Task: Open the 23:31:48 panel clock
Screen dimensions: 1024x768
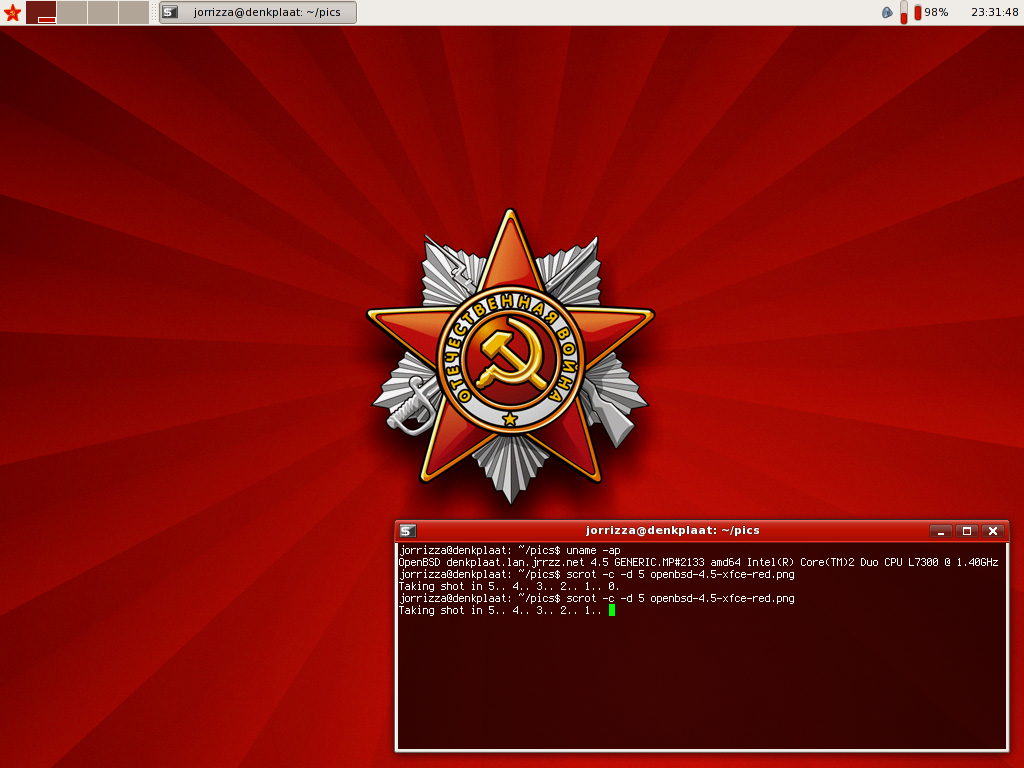Action: click(995, 12)
